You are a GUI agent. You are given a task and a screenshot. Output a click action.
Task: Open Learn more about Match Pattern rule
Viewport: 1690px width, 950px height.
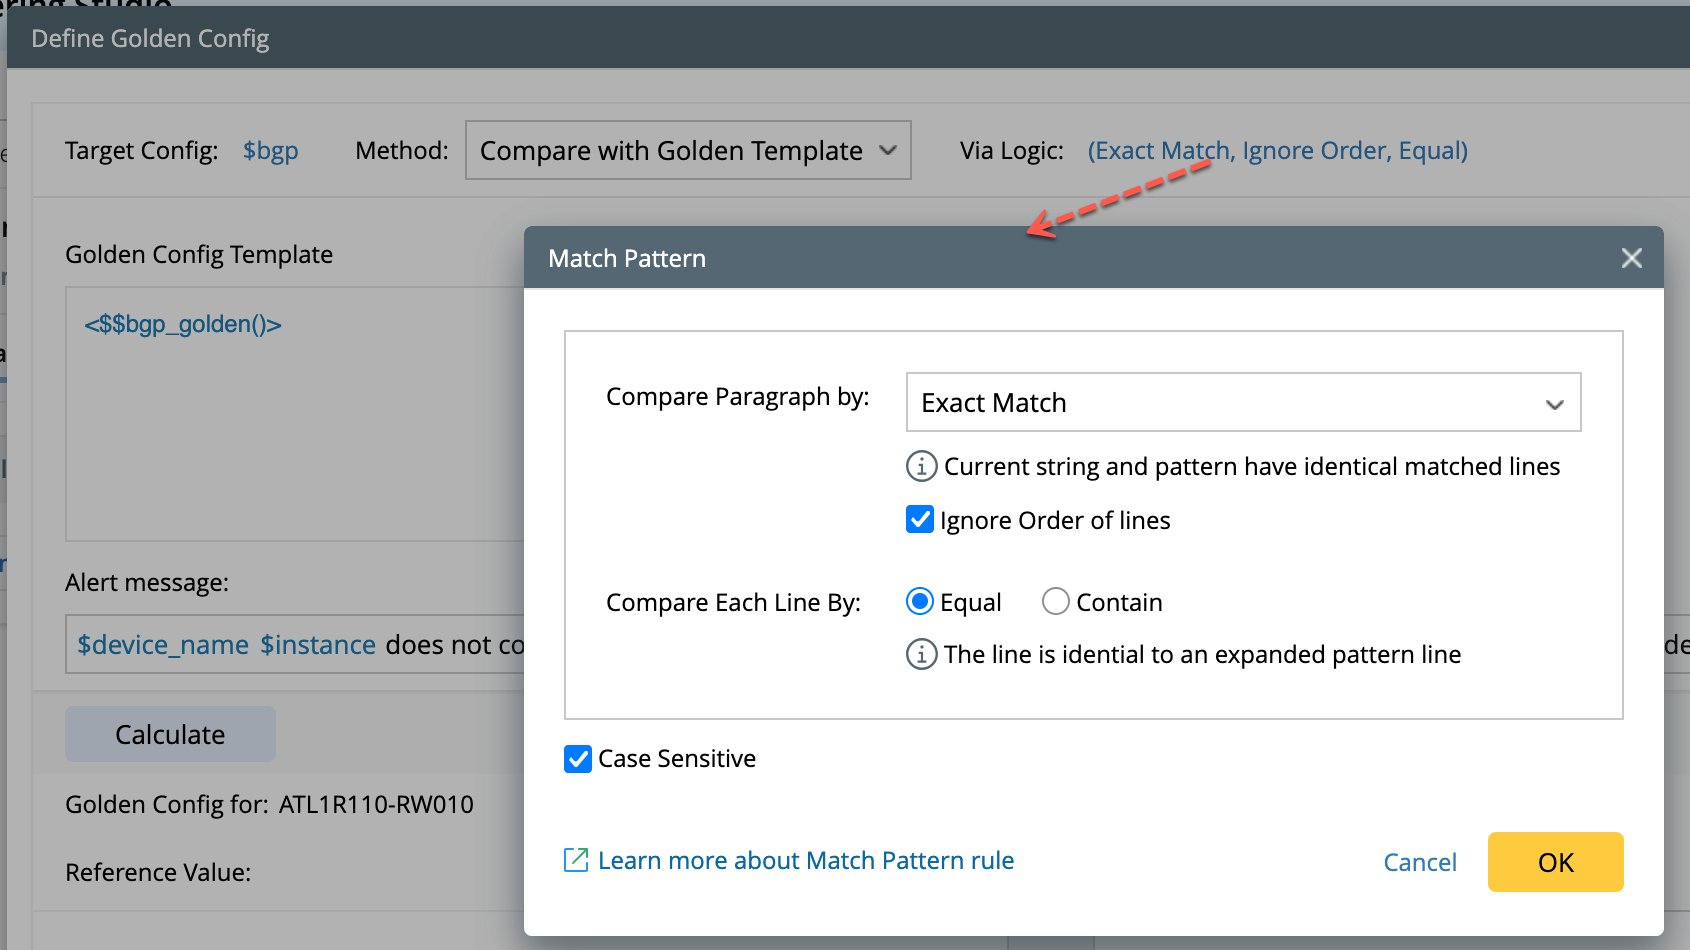click(x=805, y=861)
